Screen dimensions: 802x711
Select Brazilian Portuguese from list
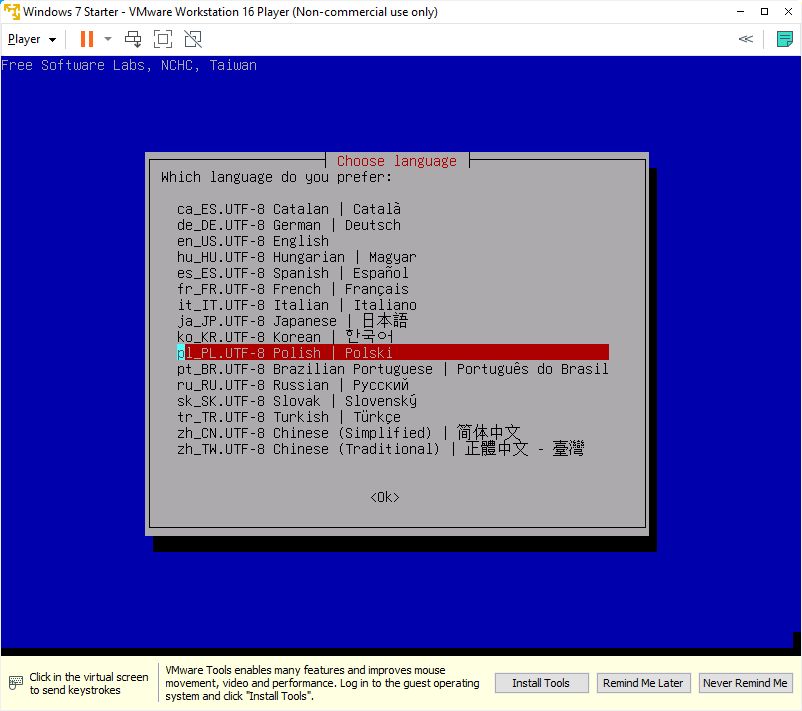[x=392, y=369]
